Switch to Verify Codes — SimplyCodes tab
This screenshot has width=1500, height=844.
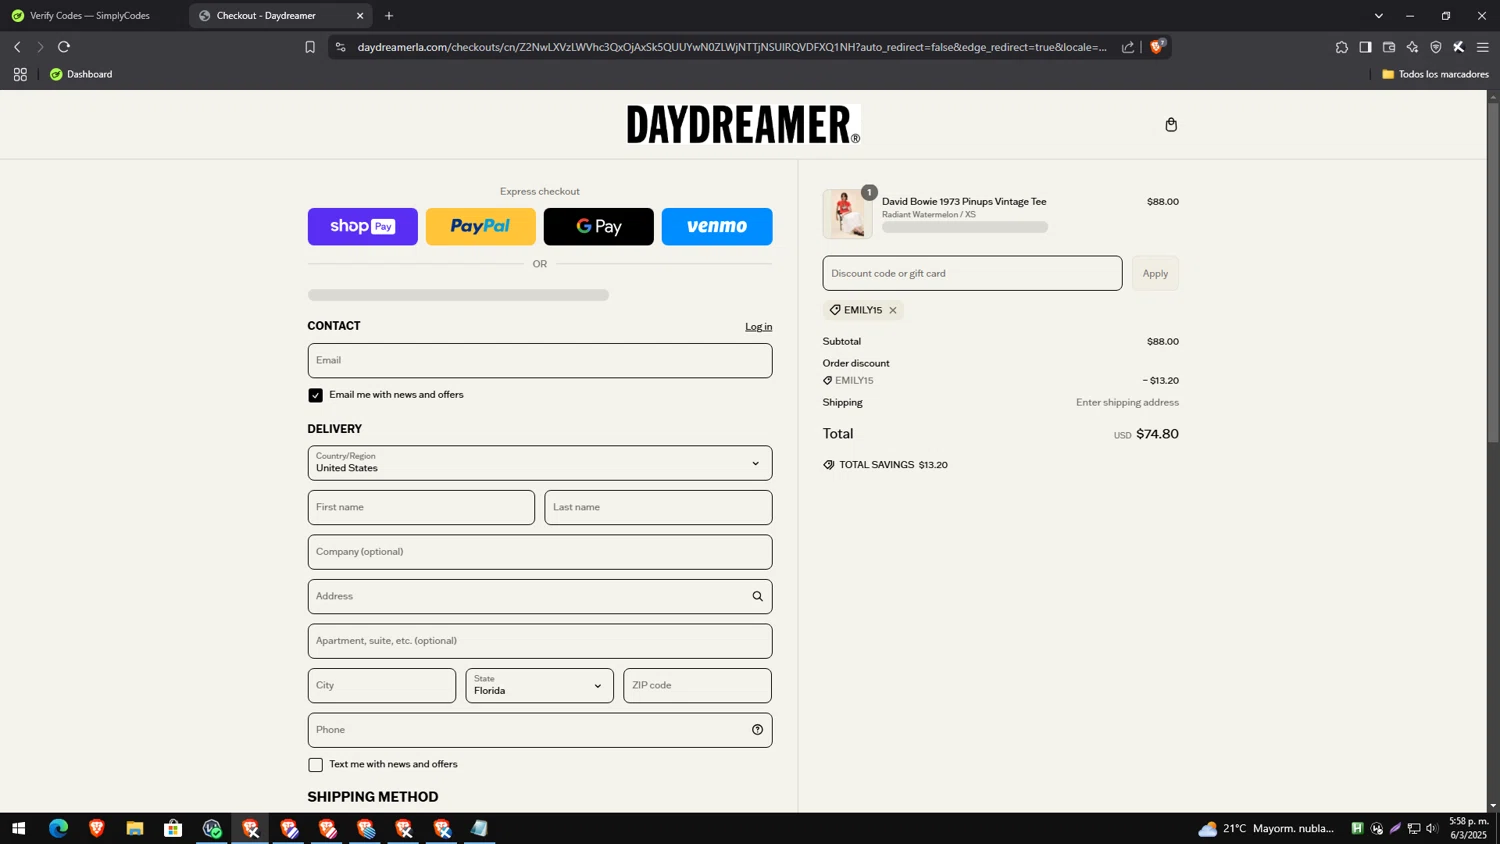[x=90, y=16]
